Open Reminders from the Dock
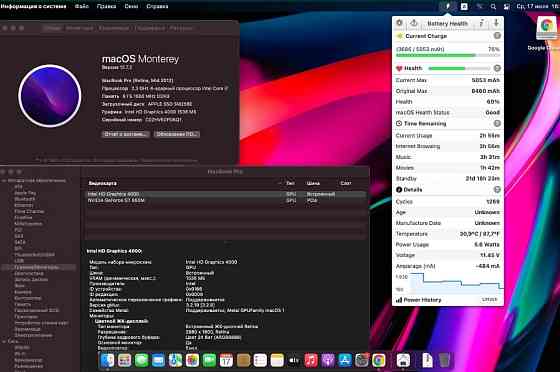 260,360
